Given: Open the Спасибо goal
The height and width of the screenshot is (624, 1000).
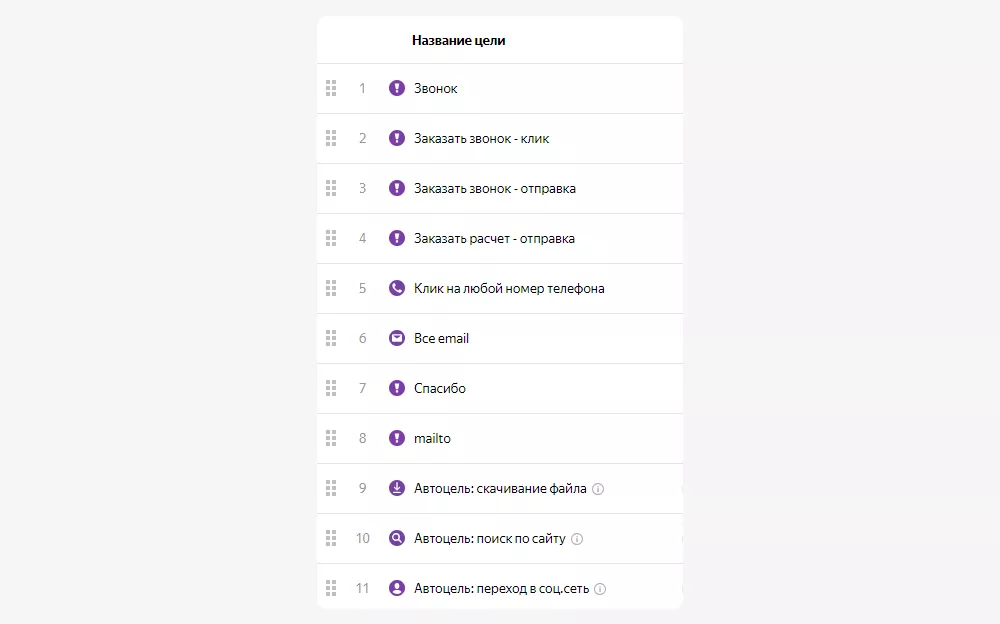Looking at the screenshot, I should (440, 388).
